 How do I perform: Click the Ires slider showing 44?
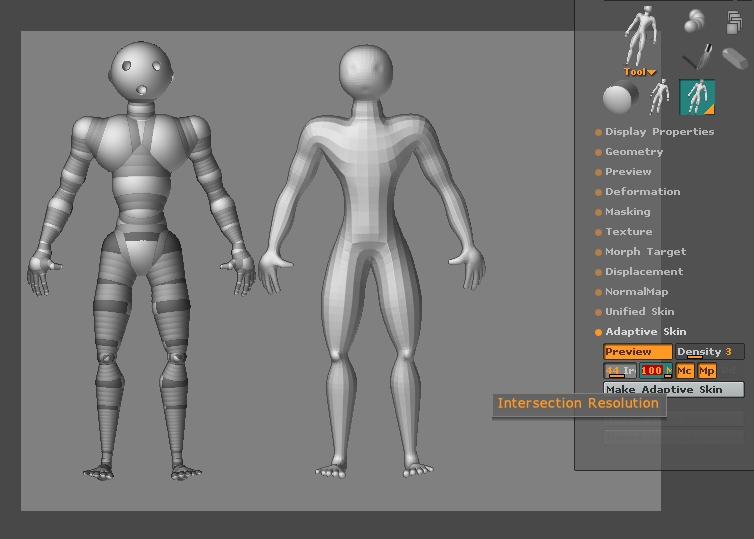(620, 371)
